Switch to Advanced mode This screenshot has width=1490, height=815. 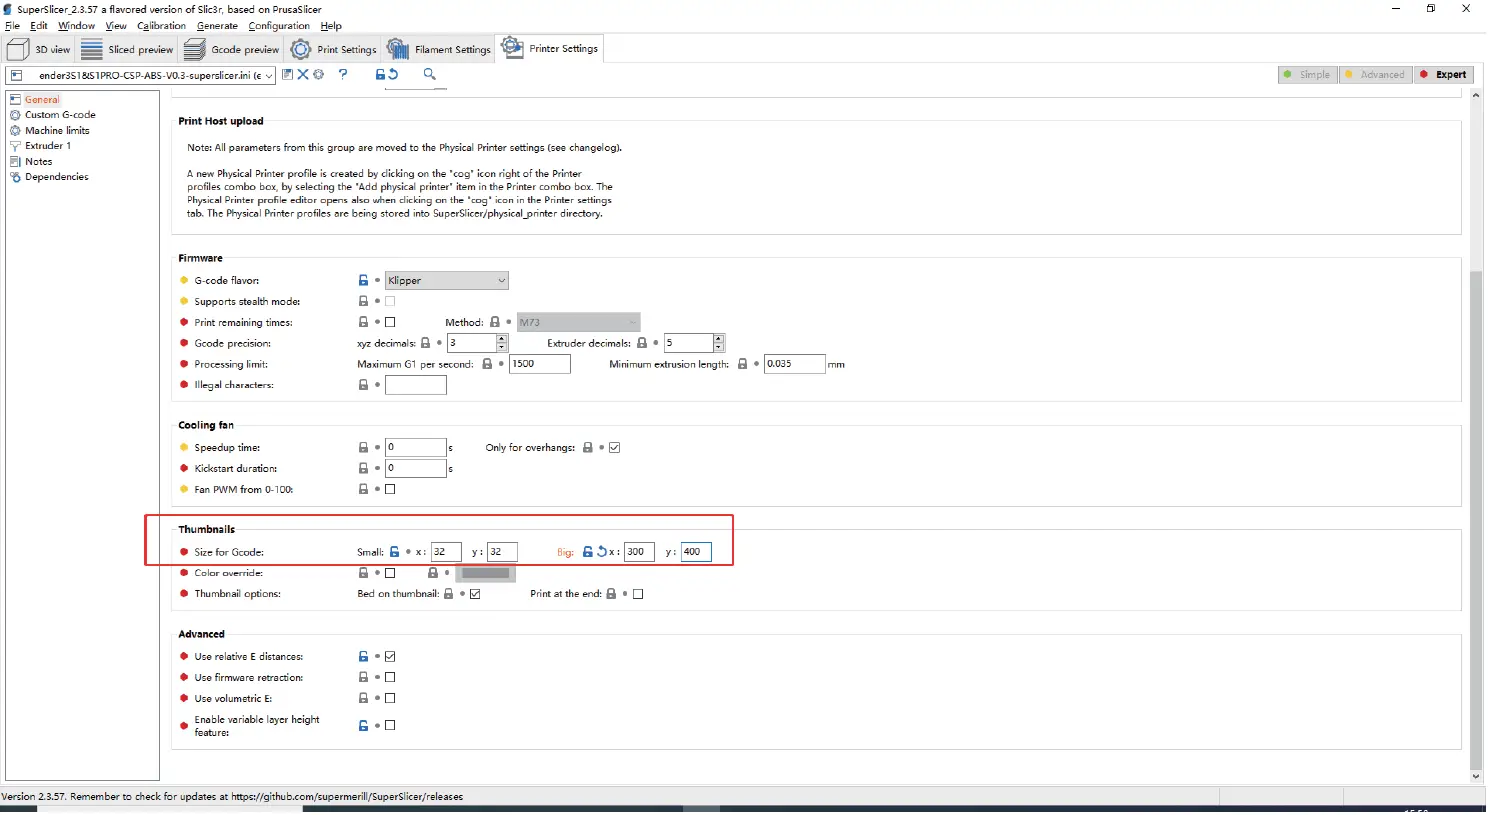click(1376, 75)
